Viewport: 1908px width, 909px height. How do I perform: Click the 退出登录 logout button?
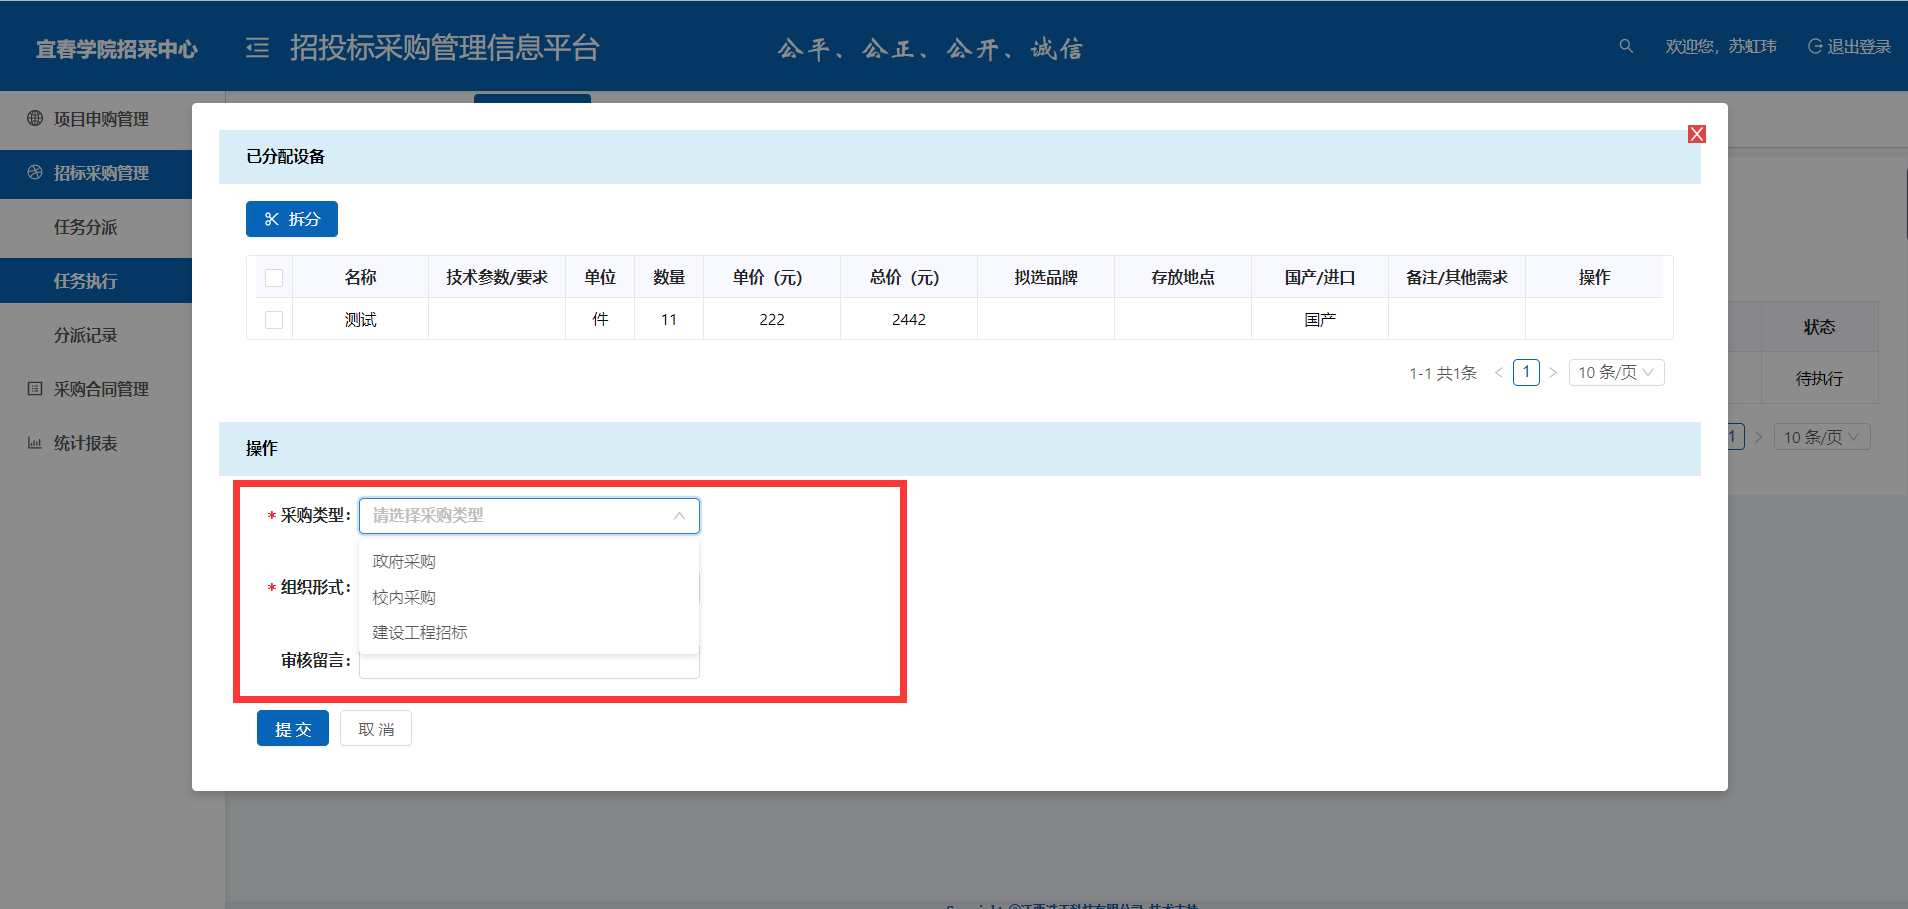coord(1849,47)
